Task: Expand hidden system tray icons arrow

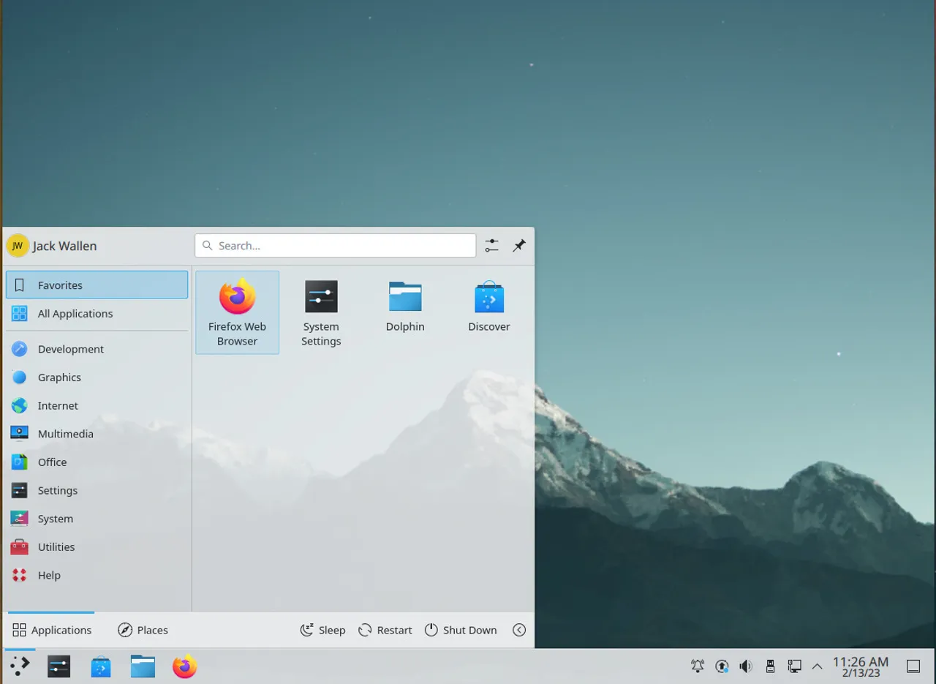Action: click(x=817, y=666)
